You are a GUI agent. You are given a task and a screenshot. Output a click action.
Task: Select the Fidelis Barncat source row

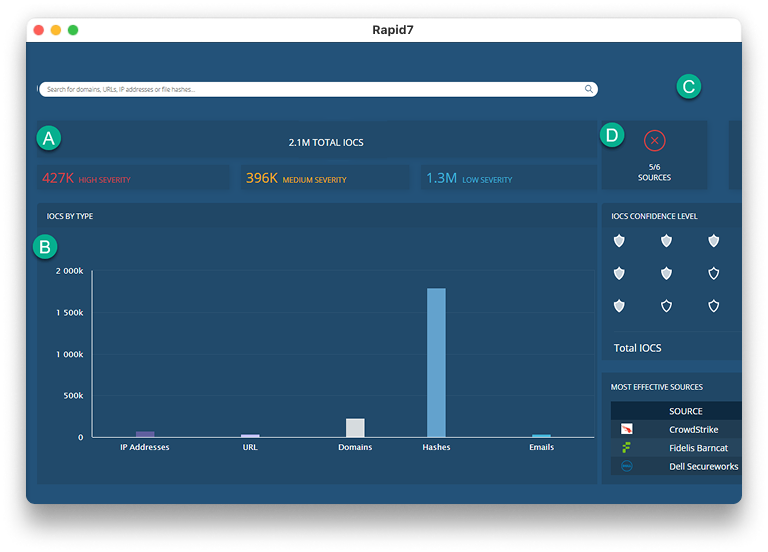coord(676,448)
